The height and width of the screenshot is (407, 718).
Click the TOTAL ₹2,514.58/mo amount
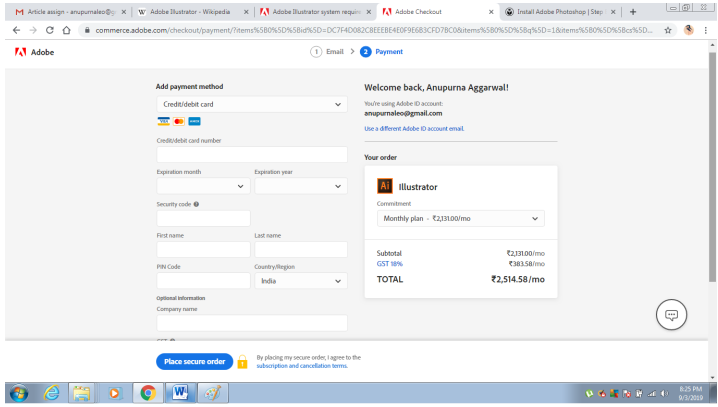pyautogui.click(x=518, y=279)
